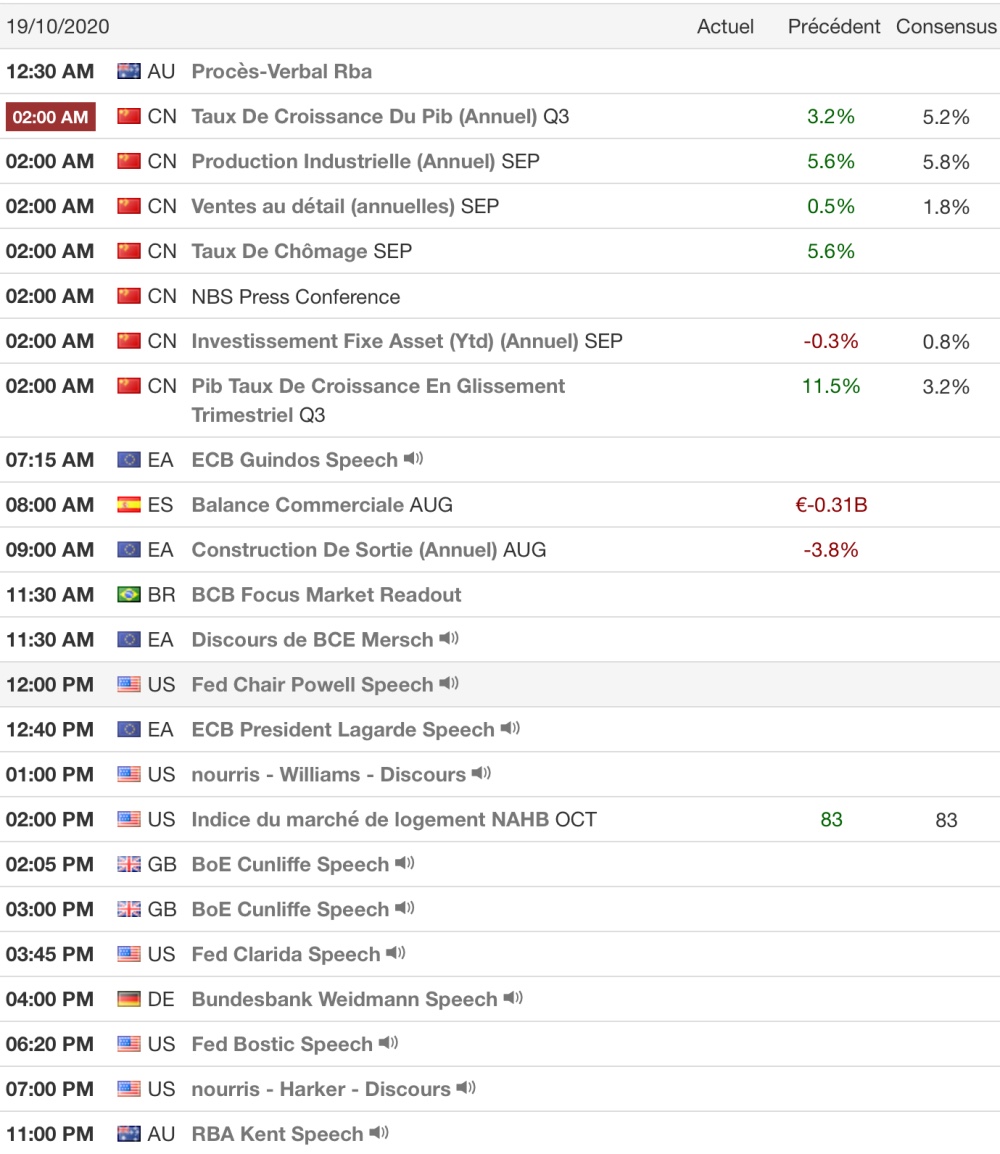This screenshot has height=1154, width=1000.
Task: Click the Germany flag on the Bundesbank Weidmann row
Action: coord(129,999)
